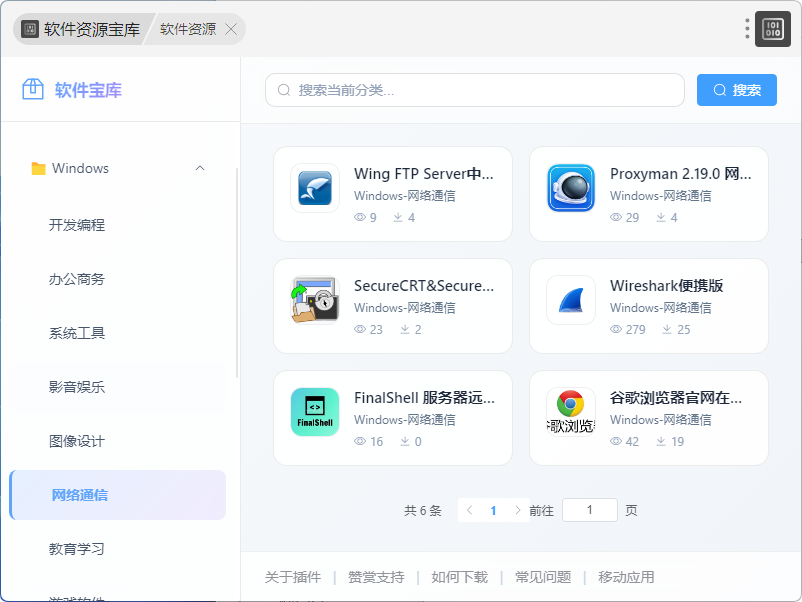Screen dimensions: 802x602
Task: Click the 共 6 条 total count text
Action: (x=422, y=510)
